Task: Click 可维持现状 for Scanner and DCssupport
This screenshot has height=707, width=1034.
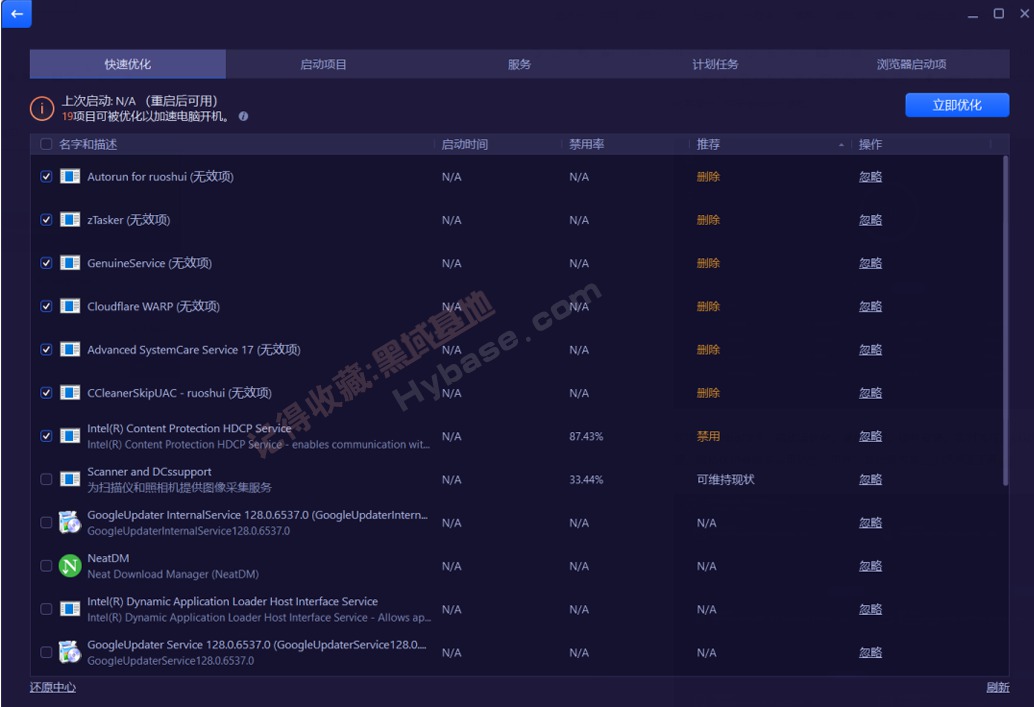Action: [x=725, y=479]
